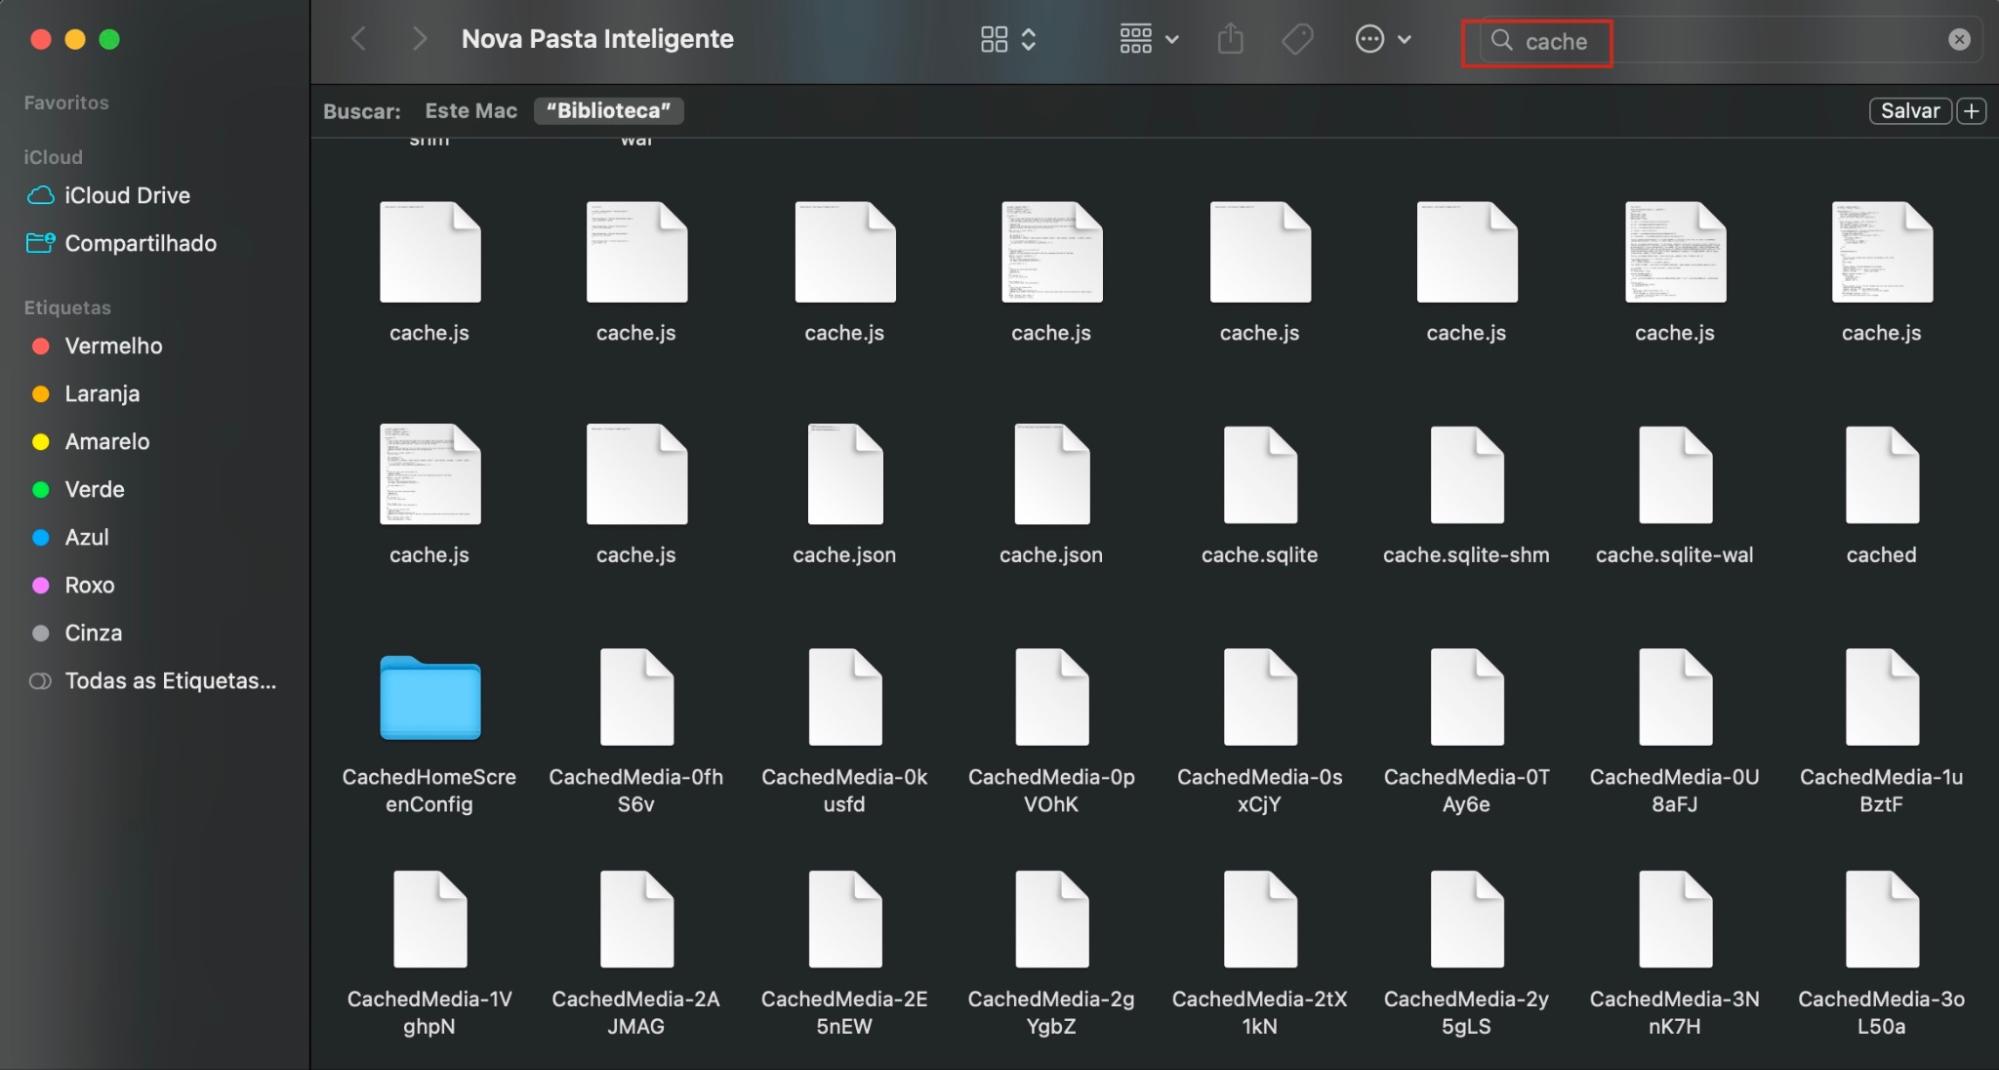Go back using the back arrow
Image resolution: width=1999 pixels, height=1070 pixels.
(x=358, y=38)
